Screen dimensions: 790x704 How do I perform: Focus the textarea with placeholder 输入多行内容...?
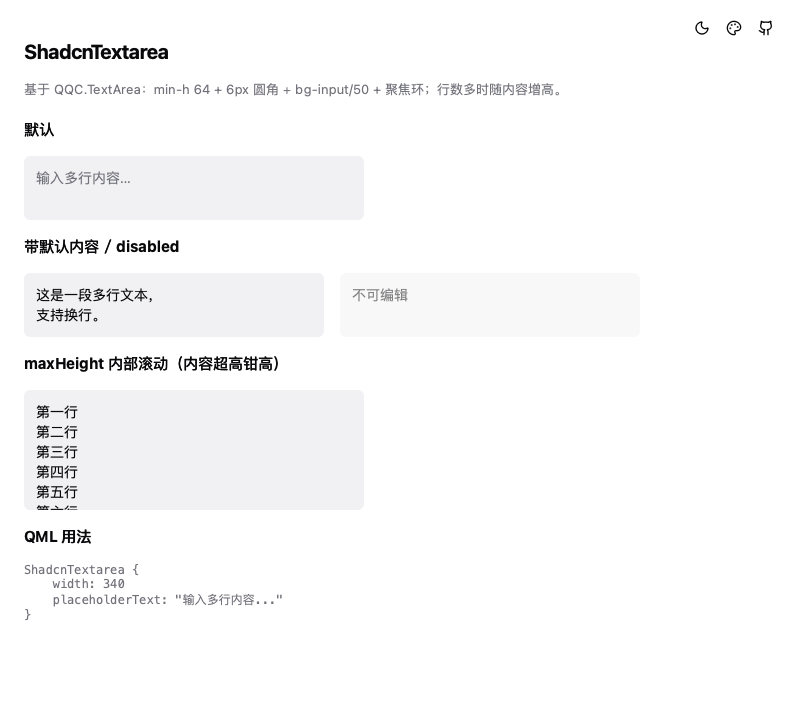[x=194, y=188]
